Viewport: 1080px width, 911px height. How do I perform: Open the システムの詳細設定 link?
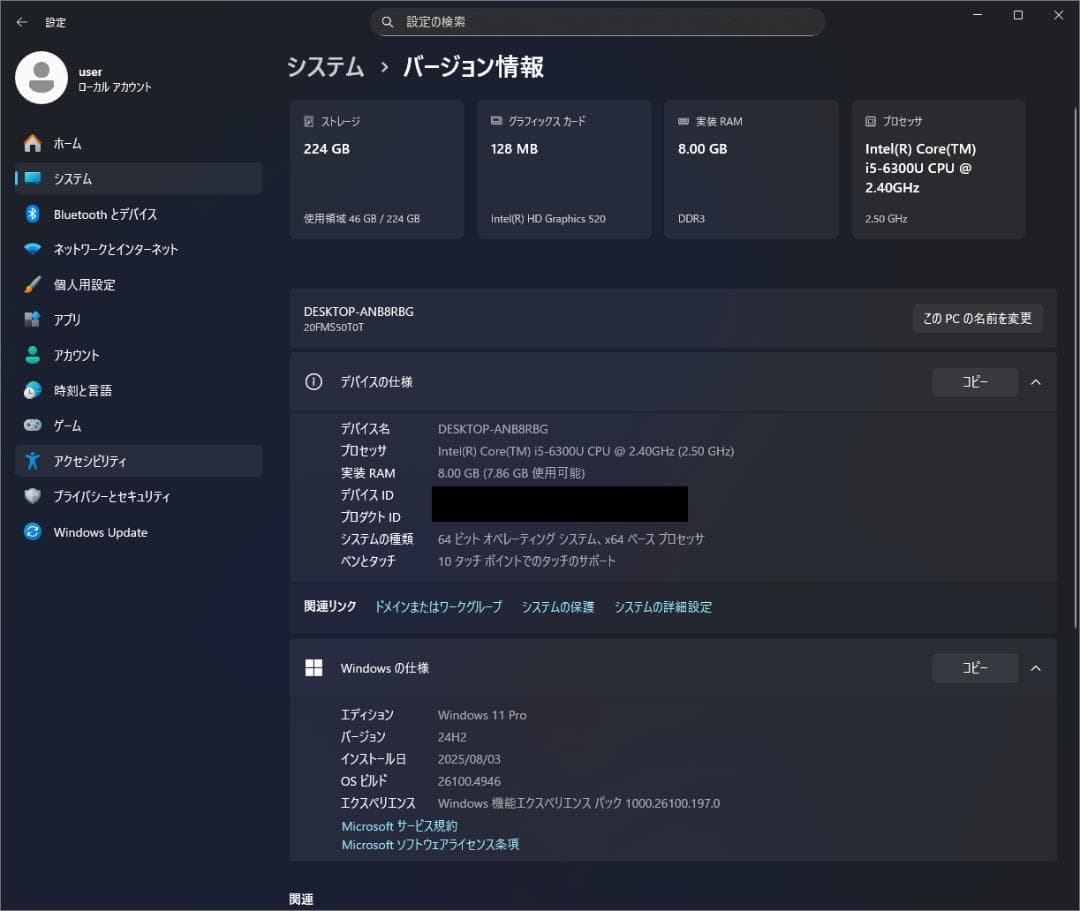663,606
